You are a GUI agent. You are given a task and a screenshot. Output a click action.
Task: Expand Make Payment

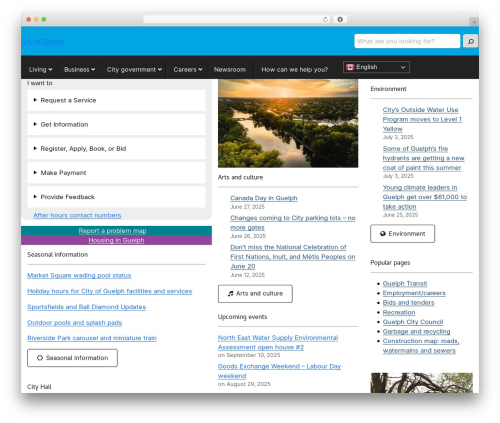(x=116, y=173)
